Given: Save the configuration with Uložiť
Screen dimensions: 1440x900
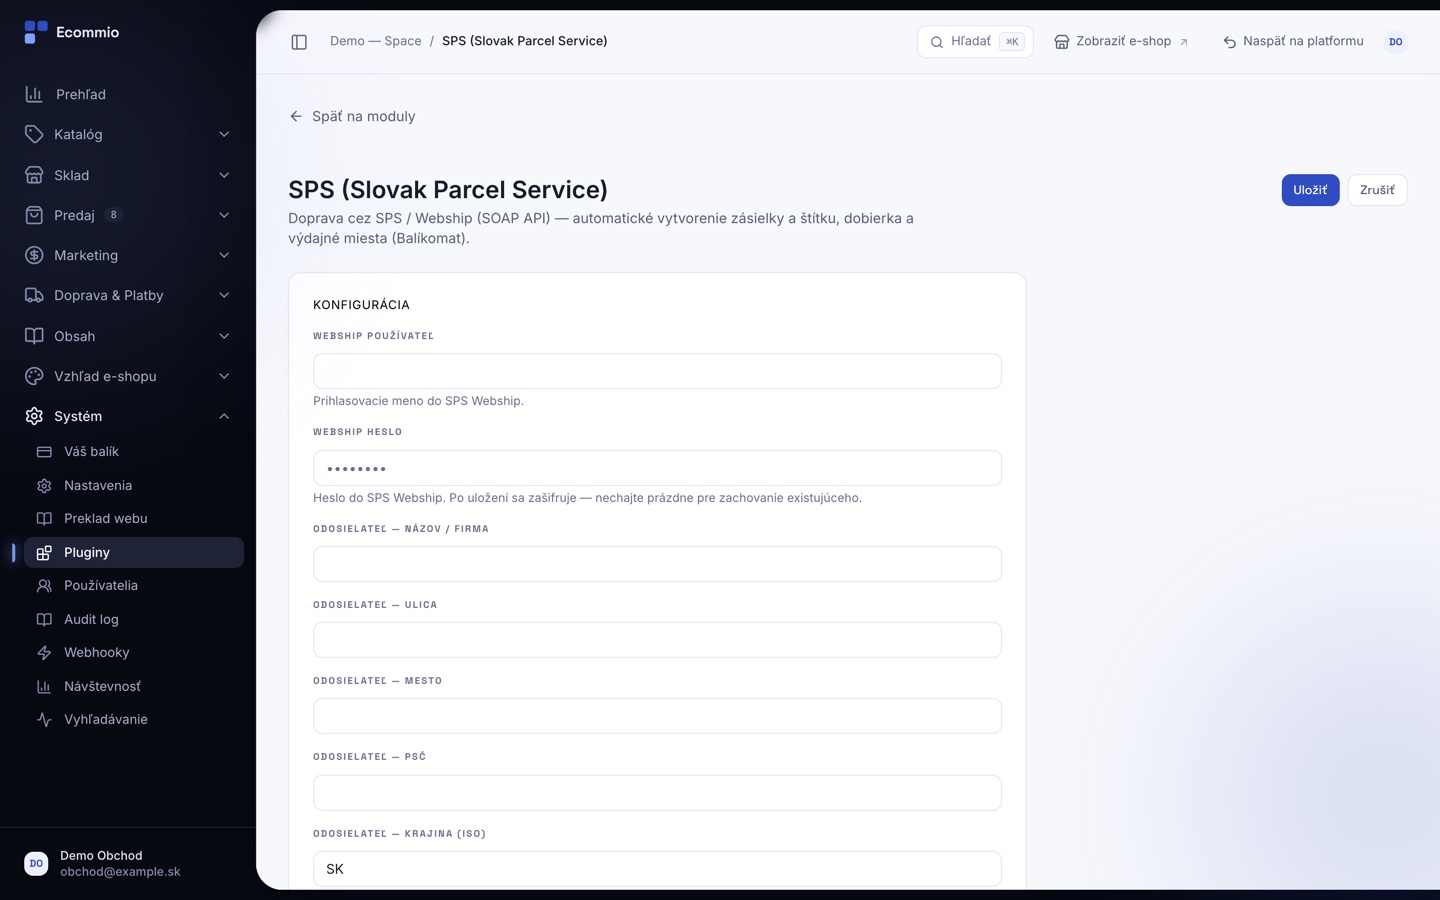Looking at the screenshot, I should pyautogui.click(x=1310, y=190).
